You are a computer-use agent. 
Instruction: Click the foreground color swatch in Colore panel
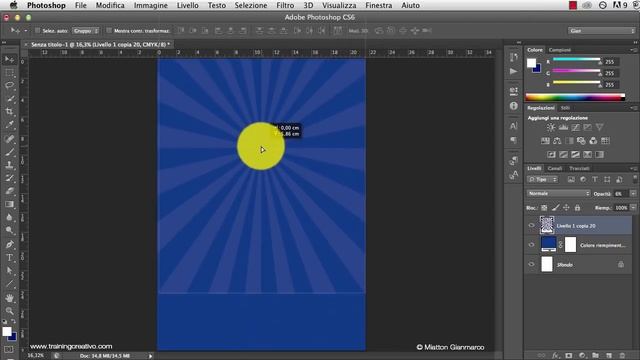(x=531, y=63)
